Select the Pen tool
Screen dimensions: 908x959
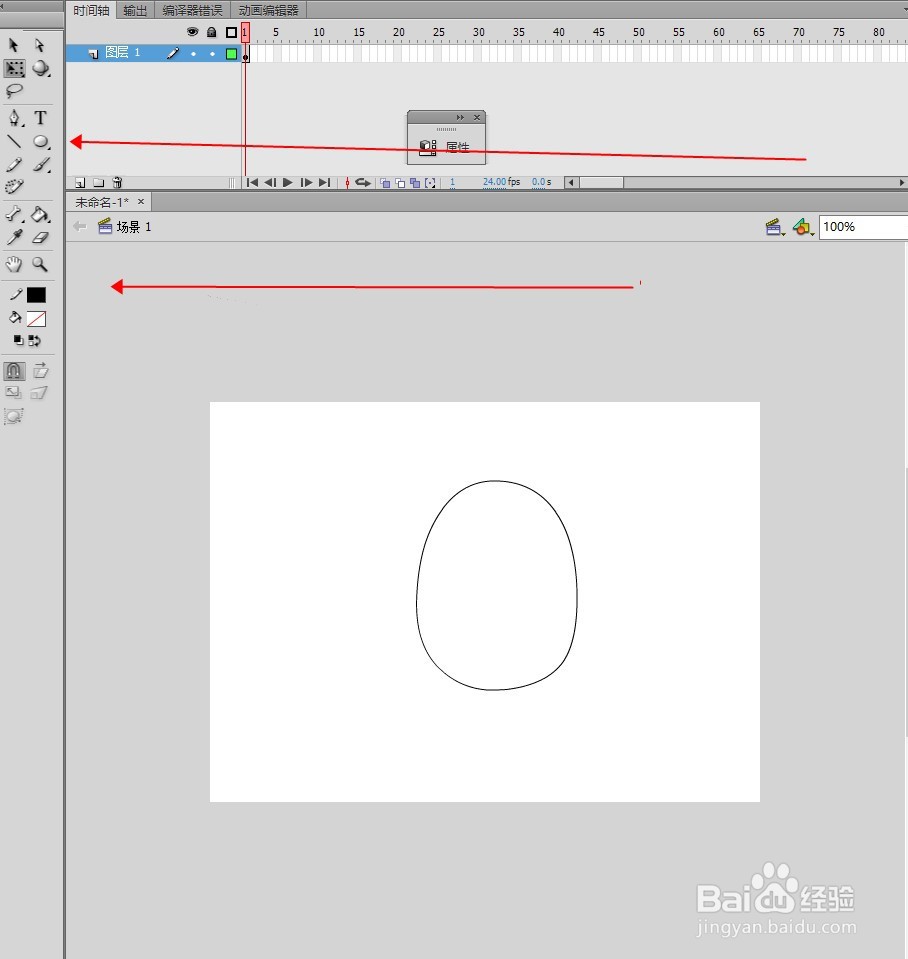(x=14, y=118)
